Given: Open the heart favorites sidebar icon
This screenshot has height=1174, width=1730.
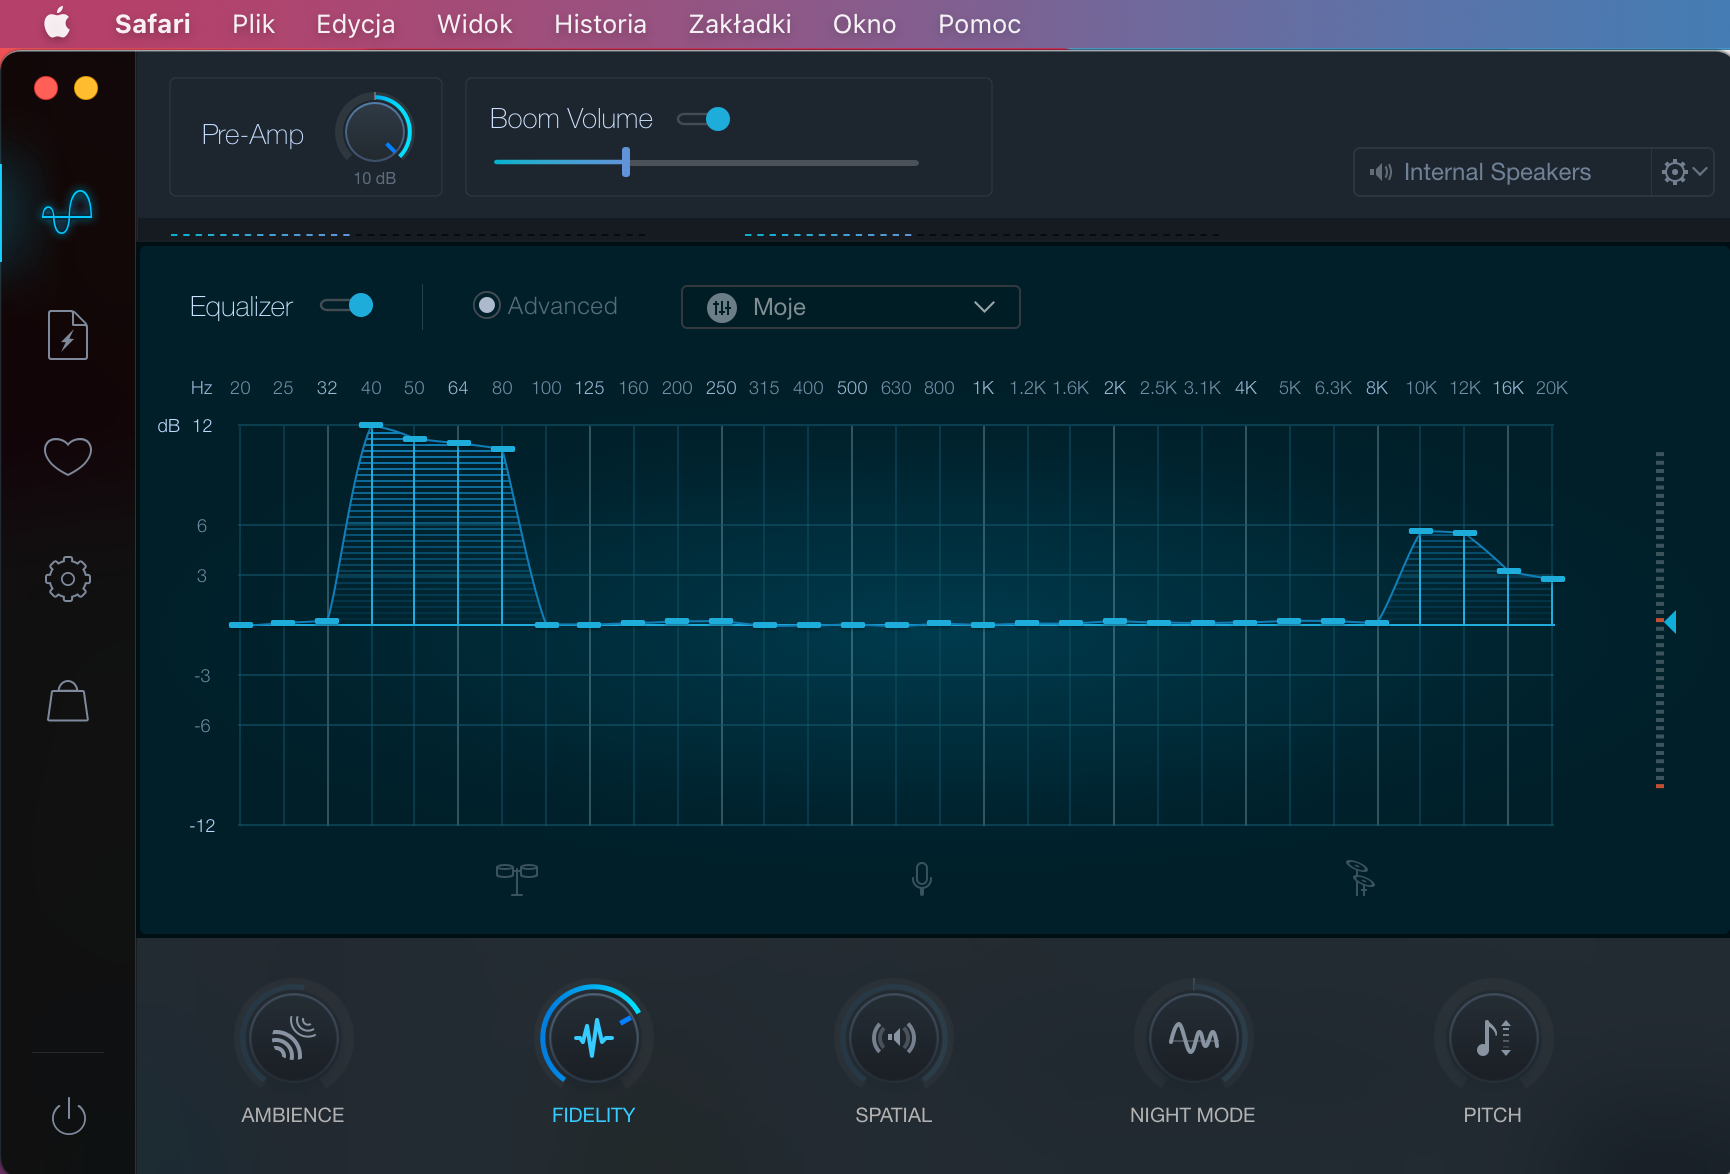Looking at the screenshot, I should tap(68, 456).
